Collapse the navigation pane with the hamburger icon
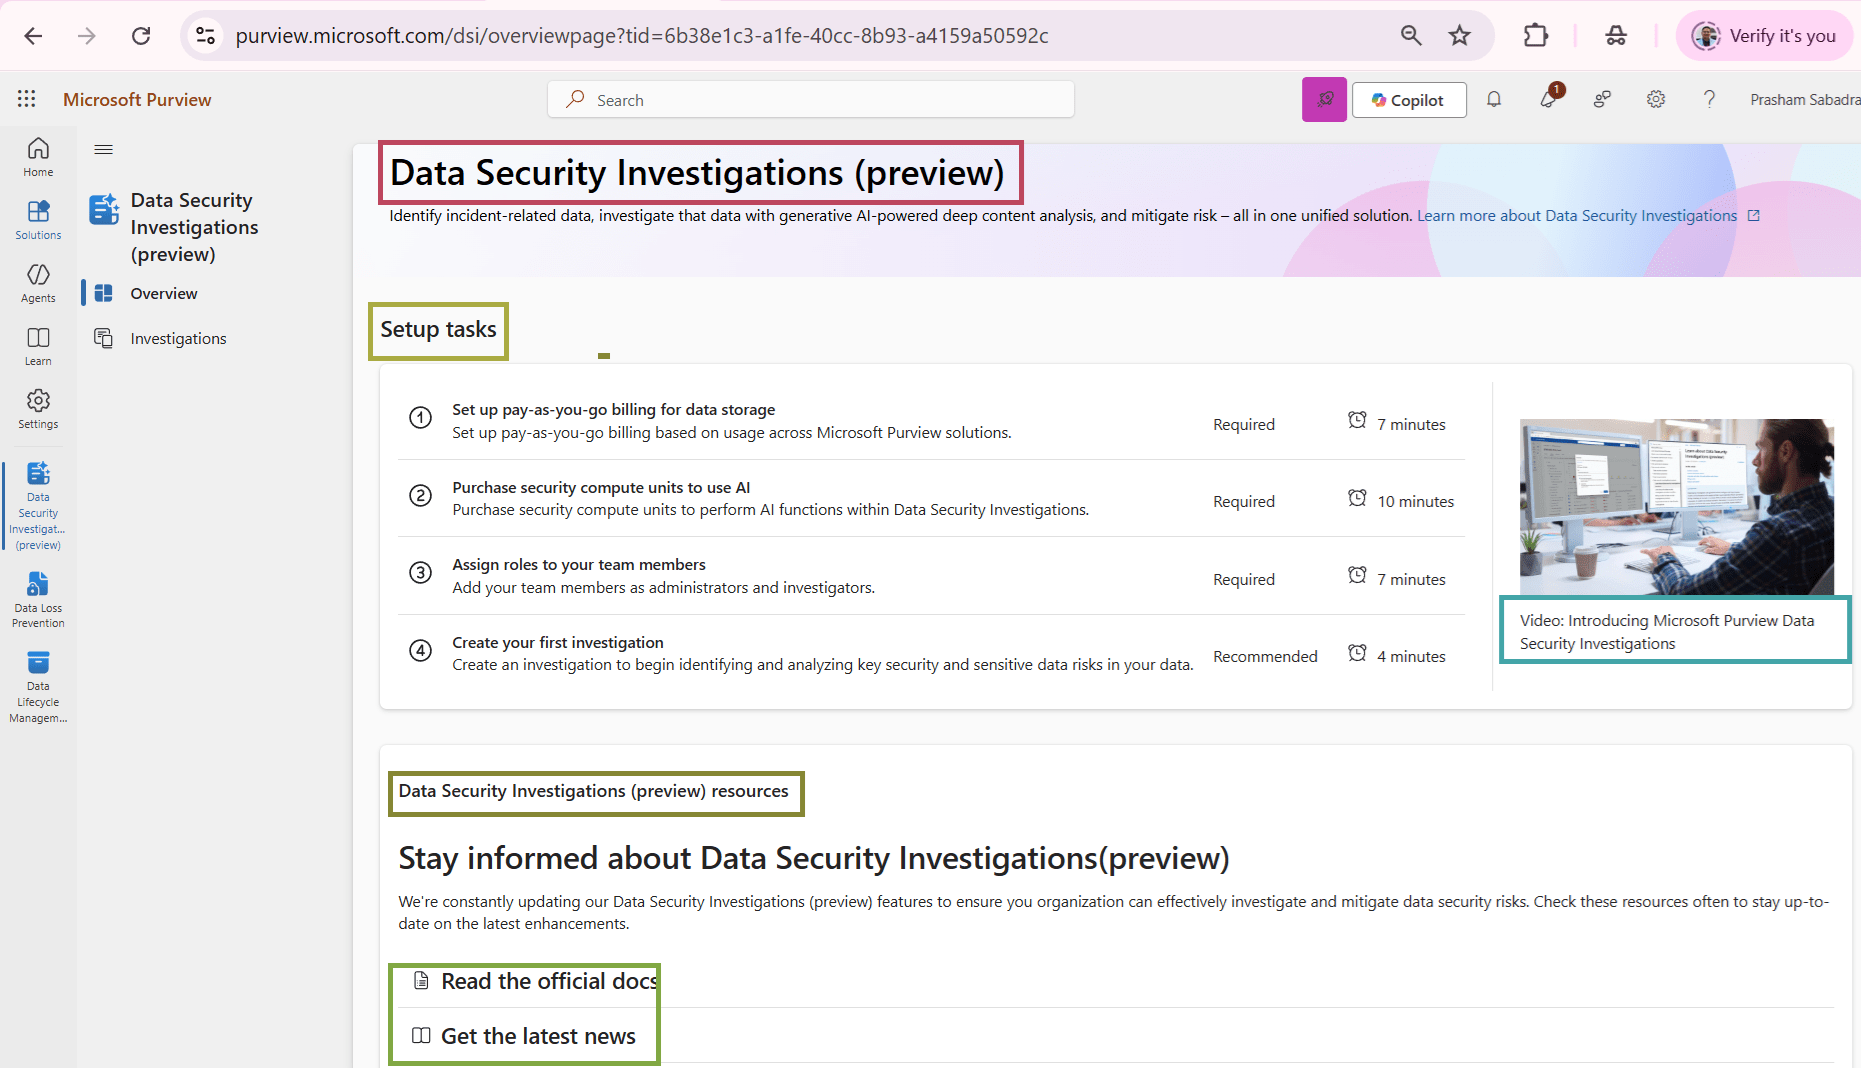1861x1068 pixels. coord(103,149)
